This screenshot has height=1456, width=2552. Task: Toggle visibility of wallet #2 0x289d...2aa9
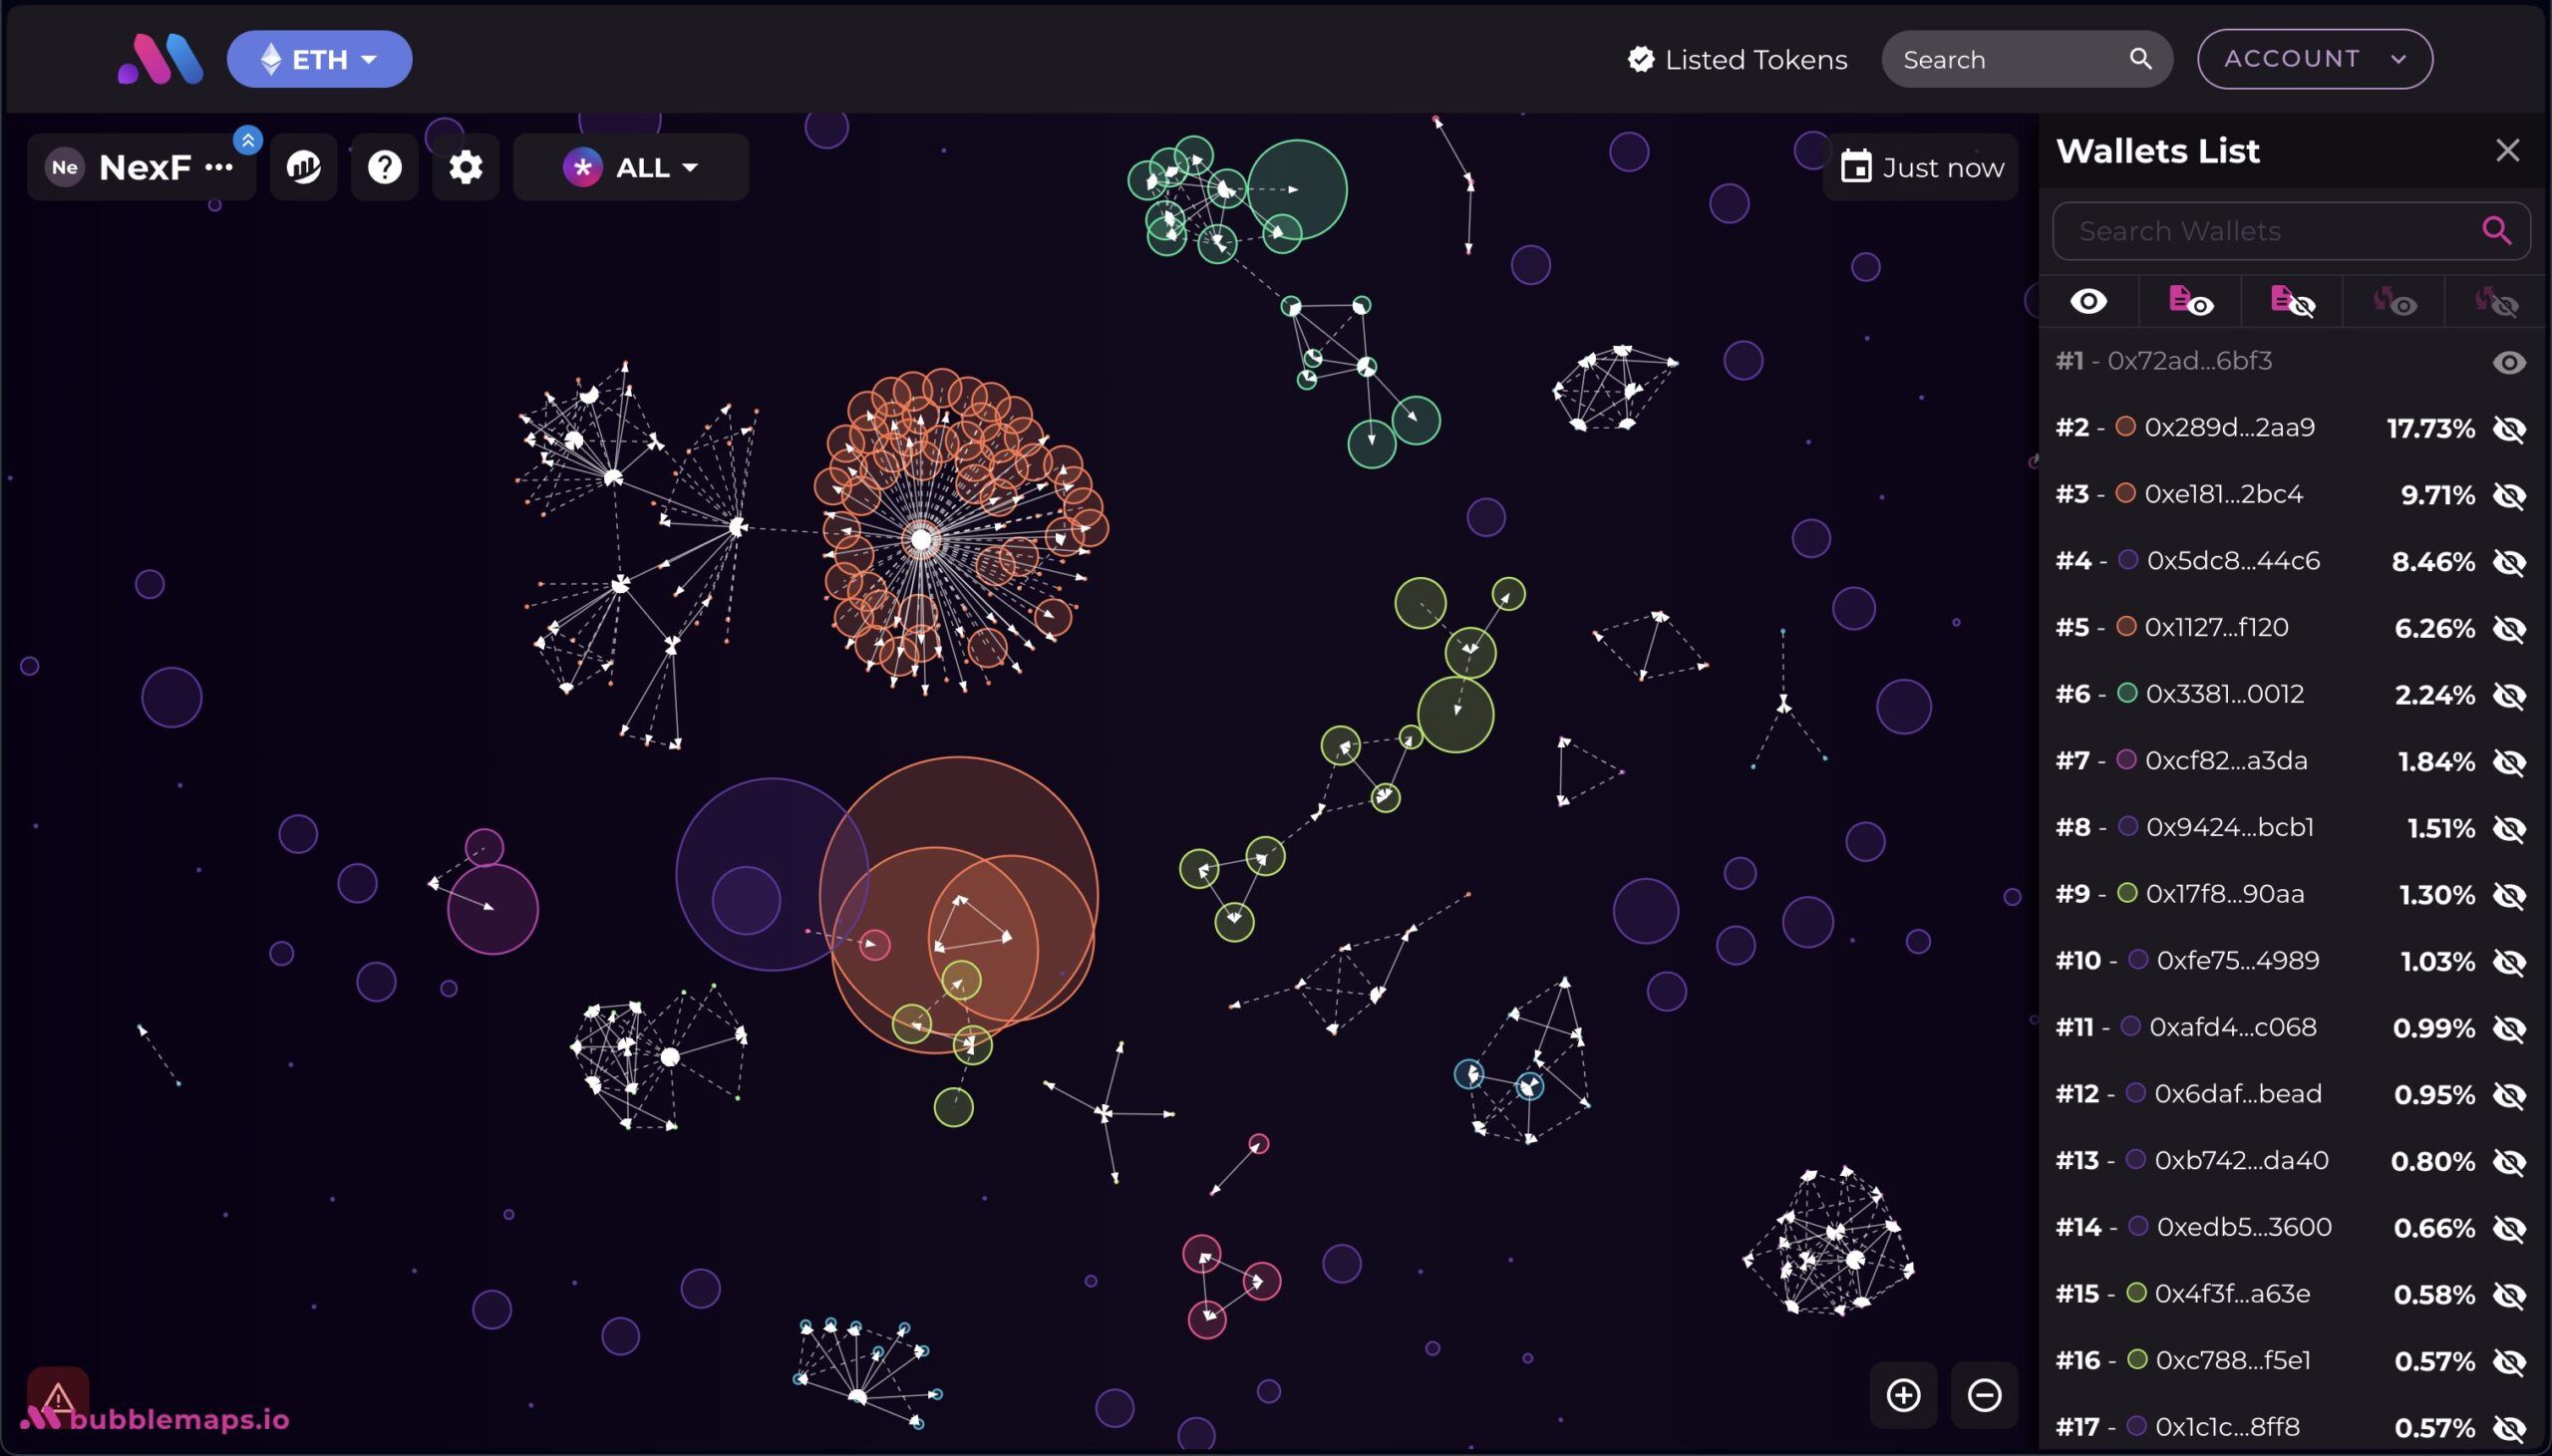2509,429
